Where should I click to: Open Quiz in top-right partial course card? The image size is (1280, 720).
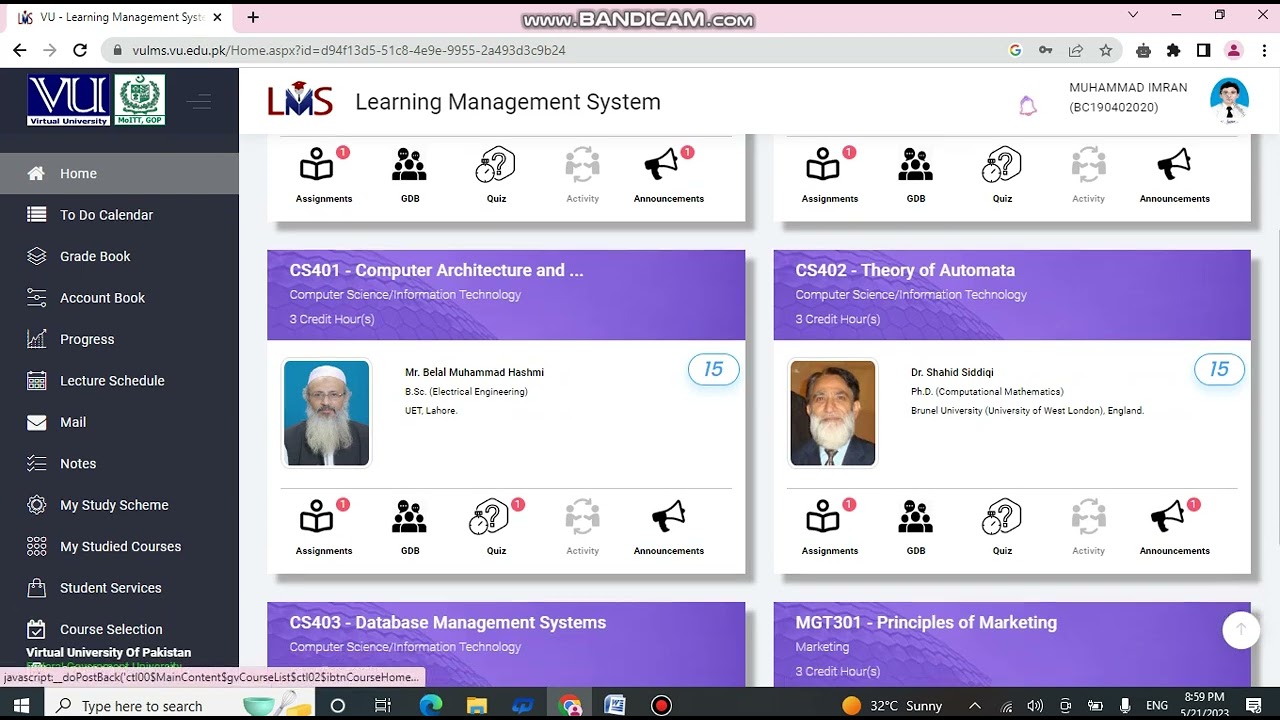tap(1002, 175)
